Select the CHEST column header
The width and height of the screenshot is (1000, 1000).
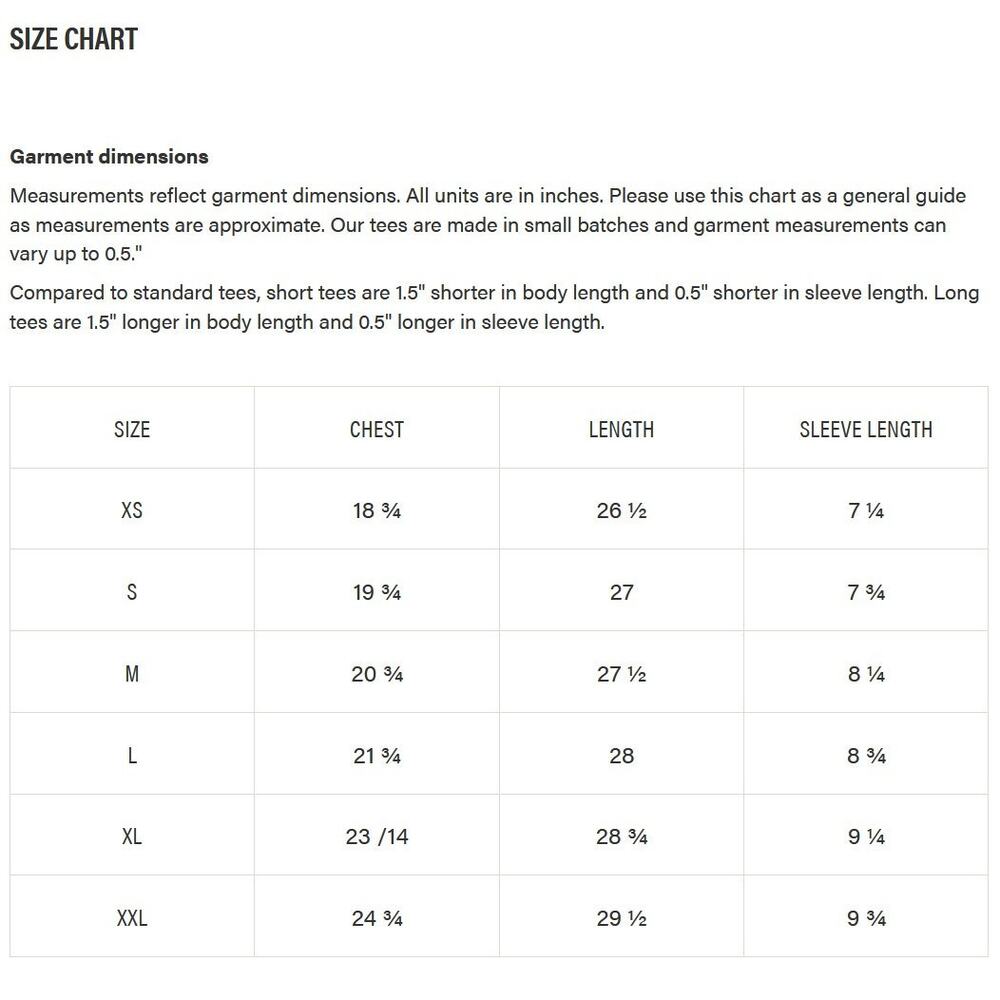point(377,429)
